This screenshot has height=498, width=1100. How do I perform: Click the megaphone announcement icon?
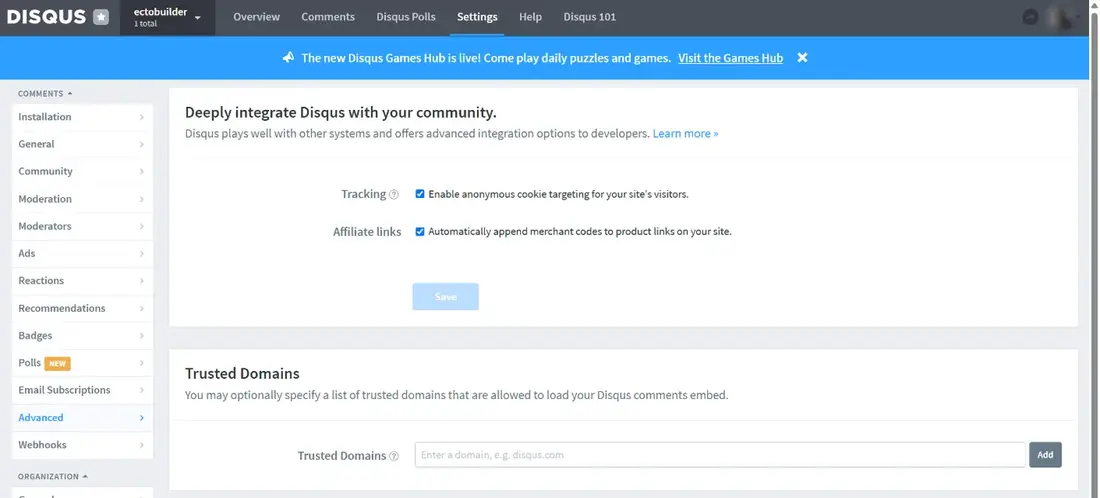288,58
